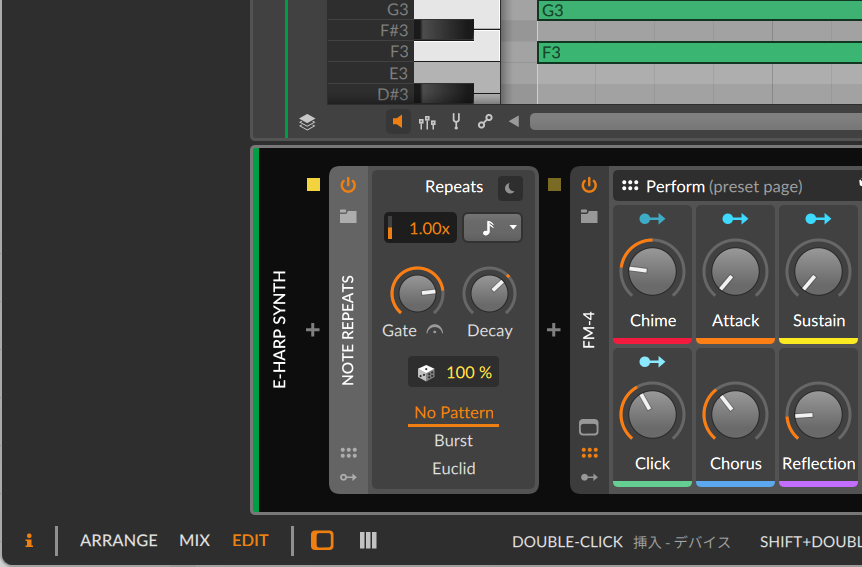Open the FM-4 preset folder icon
The image size is (862, 567).
click(589, 216)
